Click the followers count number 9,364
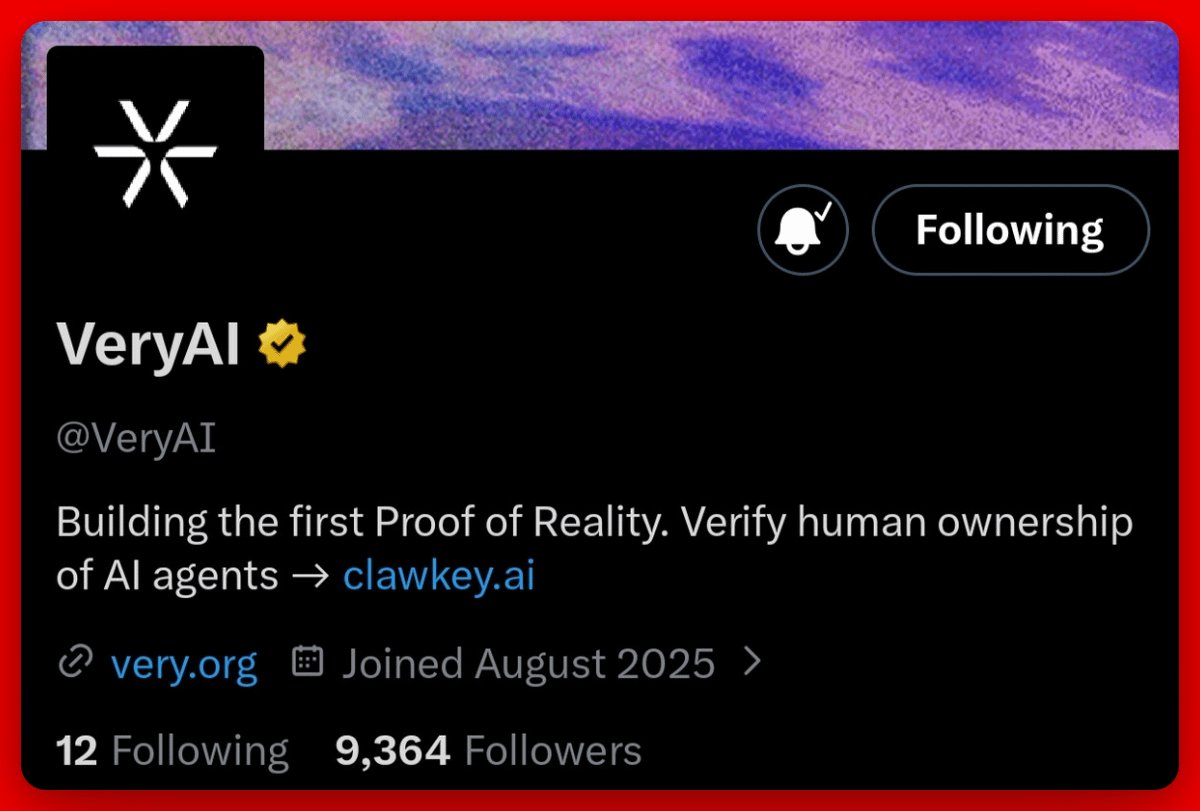The height and width of the screenshot is (811, 1200). coord(392,751)
